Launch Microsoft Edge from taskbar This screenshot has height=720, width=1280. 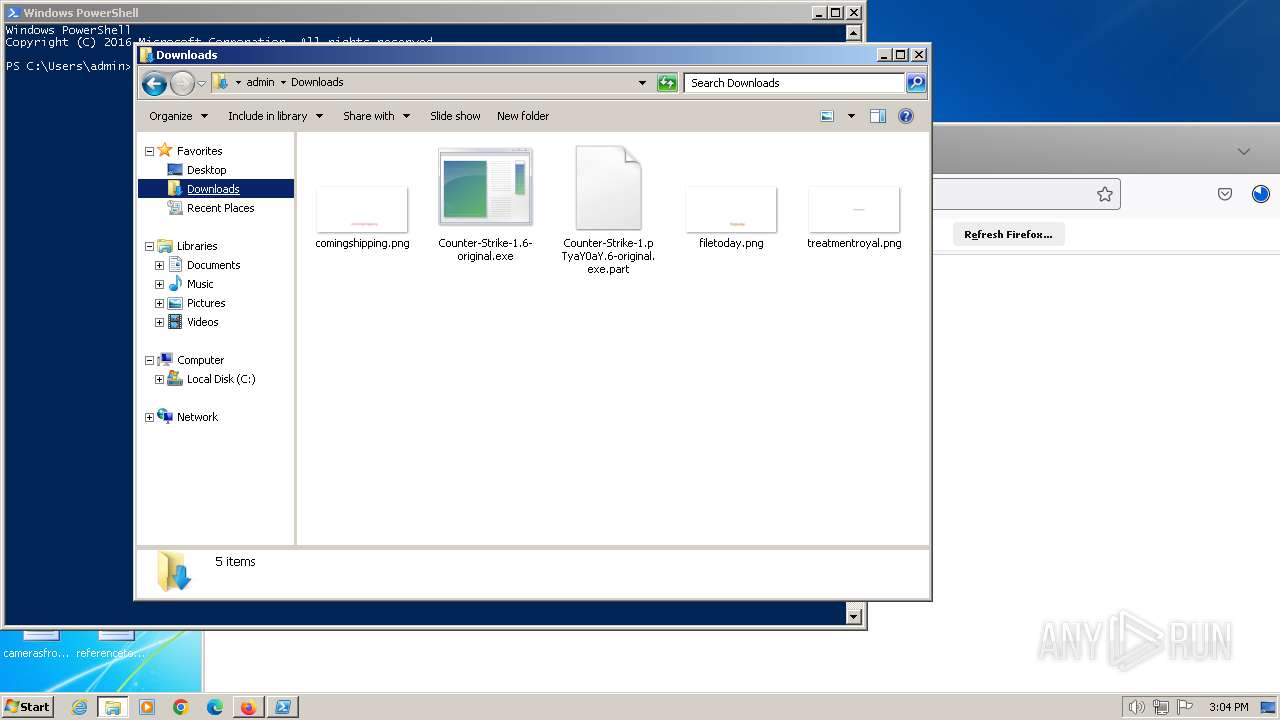pyautogui.click(x=215, y=707)
